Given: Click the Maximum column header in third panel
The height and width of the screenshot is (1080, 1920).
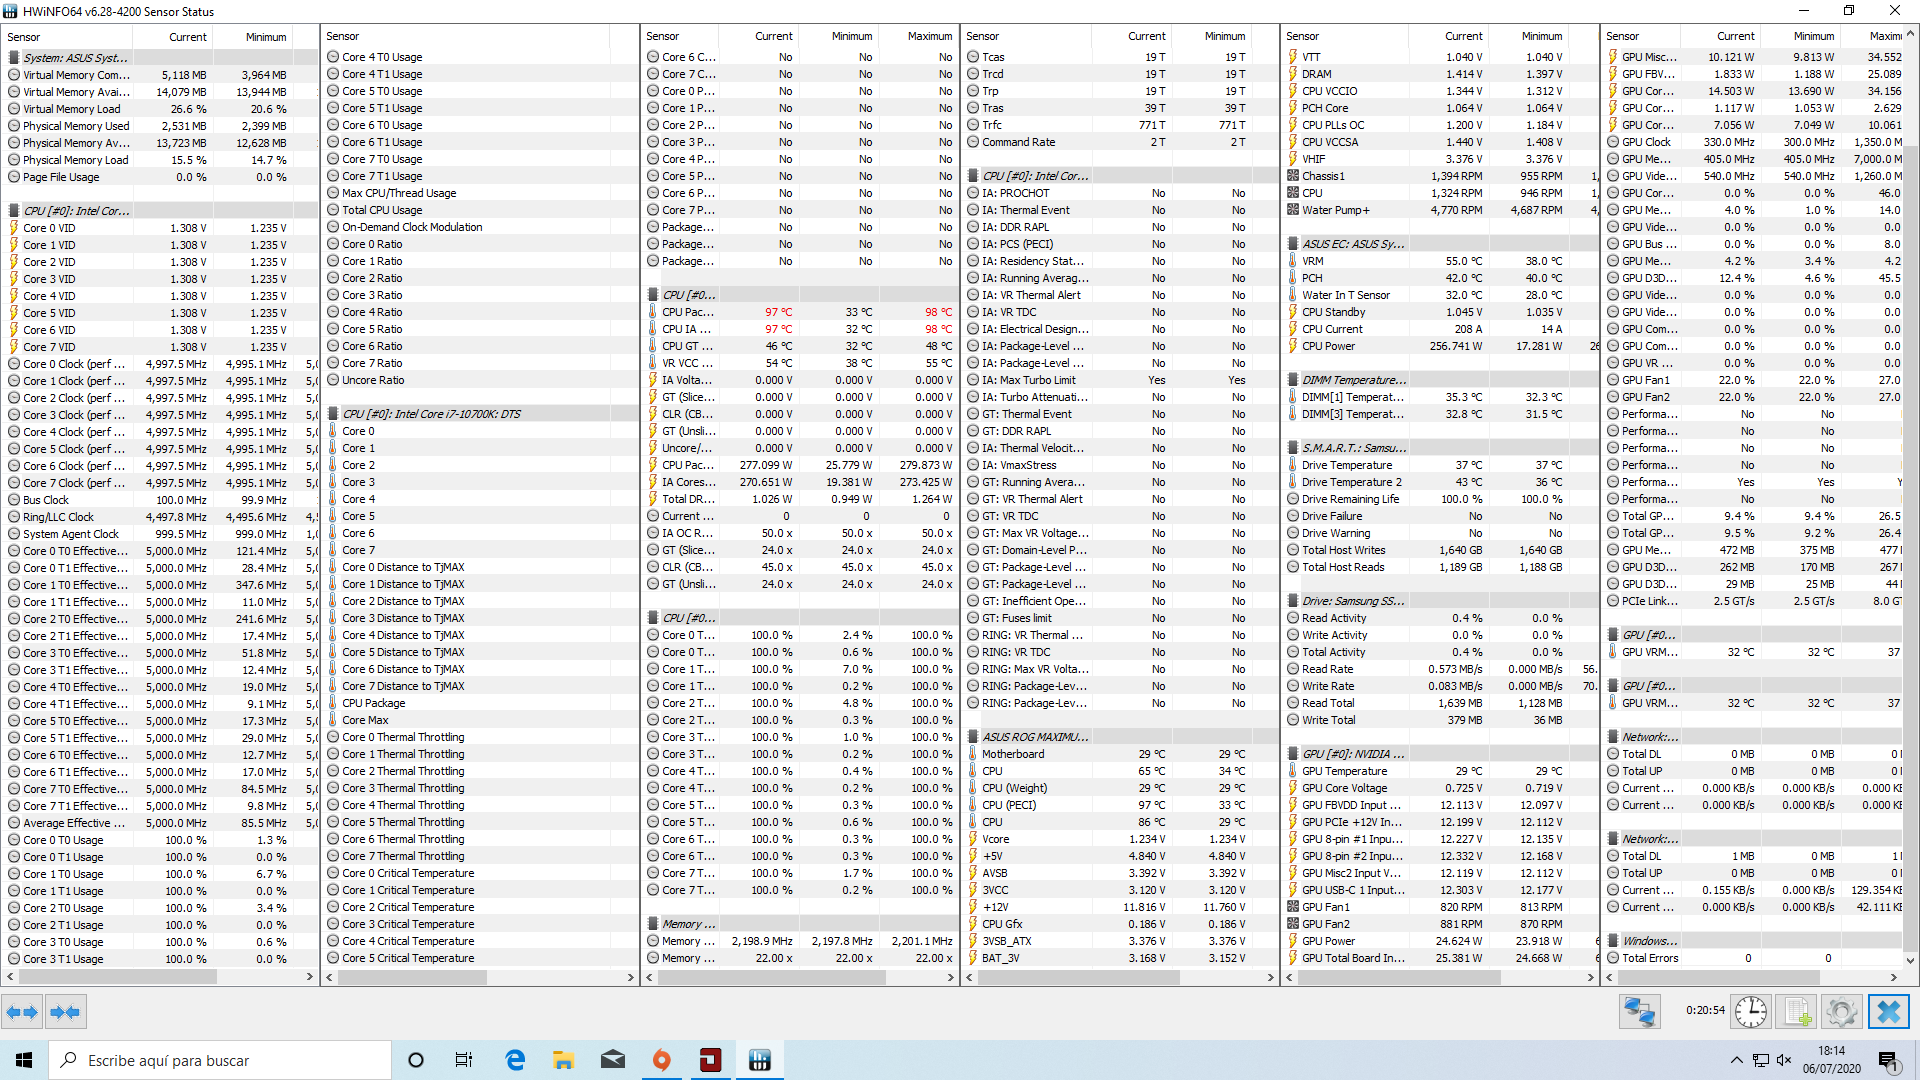Looking at the screenshot, I should coord(929,36).
